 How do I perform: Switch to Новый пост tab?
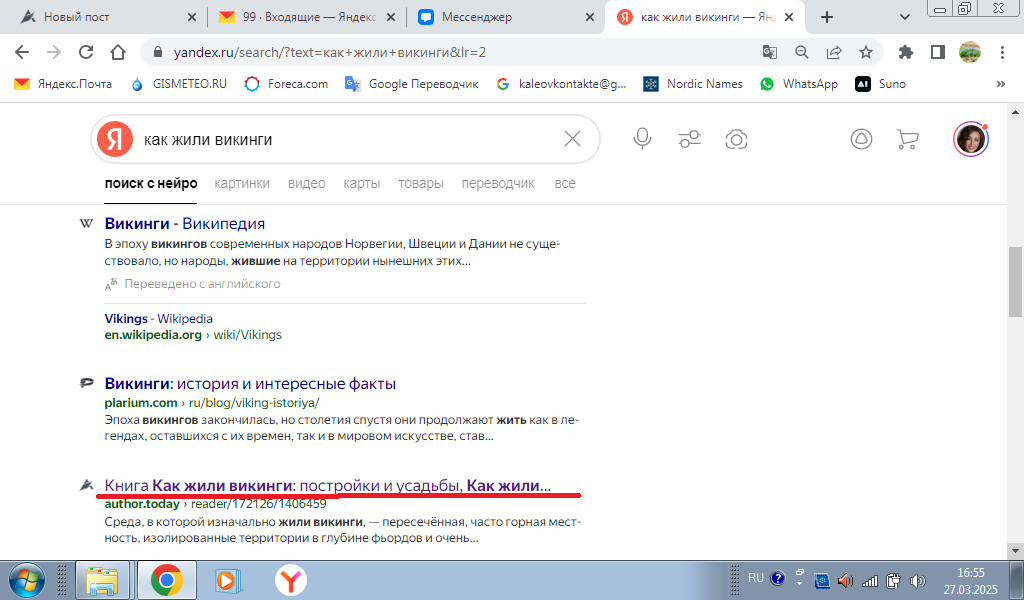(76, 17)
